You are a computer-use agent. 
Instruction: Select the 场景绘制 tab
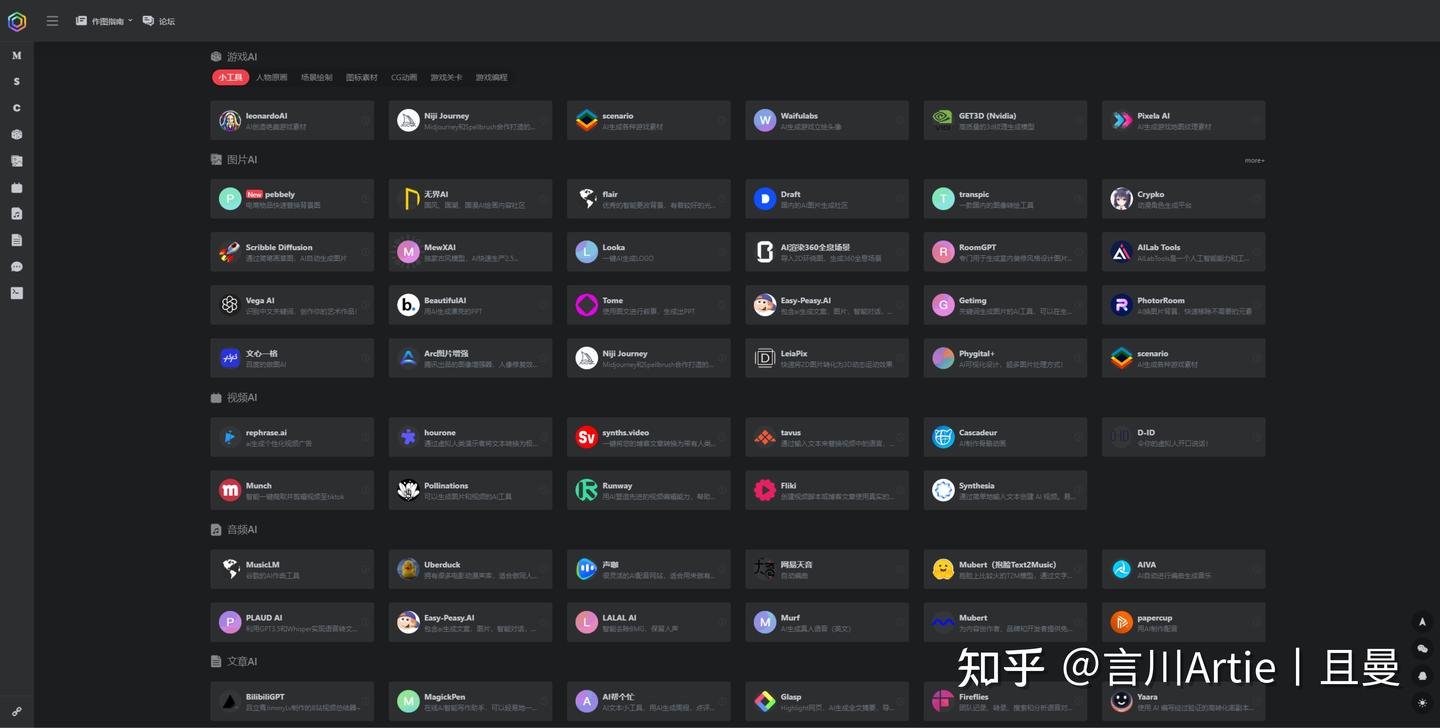tap(317, 77)
